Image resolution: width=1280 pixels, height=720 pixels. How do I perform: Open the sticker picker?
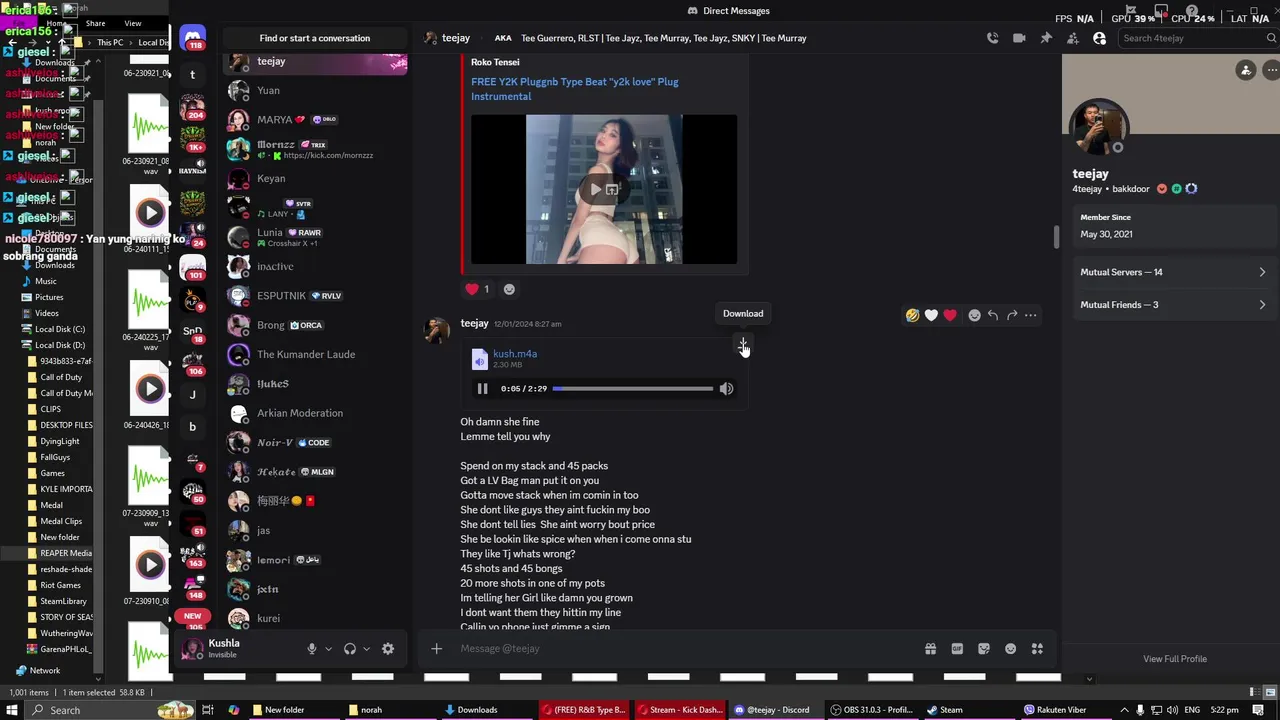tap(984, 649)
